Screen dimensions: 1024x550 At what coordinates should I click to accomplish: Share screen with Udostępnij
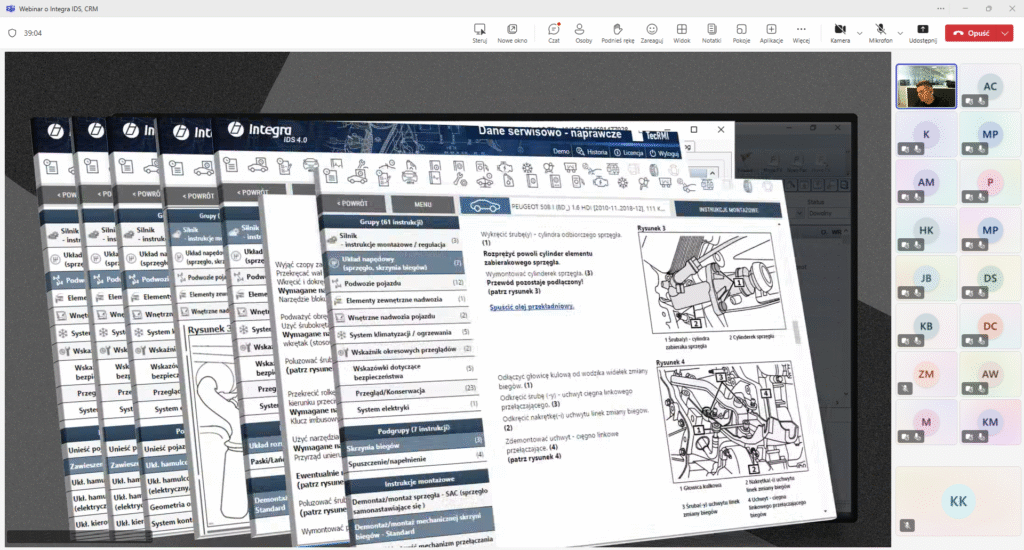click(923, 33)
